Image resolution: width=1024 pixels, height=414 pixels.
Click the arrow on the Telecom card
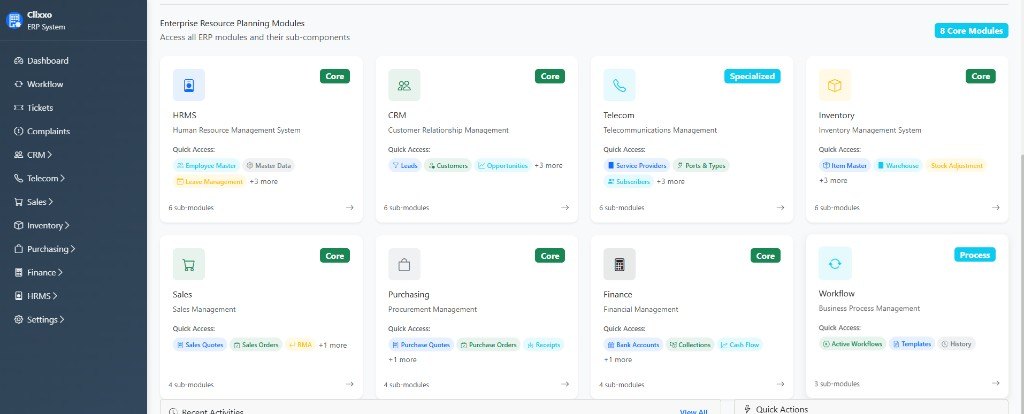[780, 208]
